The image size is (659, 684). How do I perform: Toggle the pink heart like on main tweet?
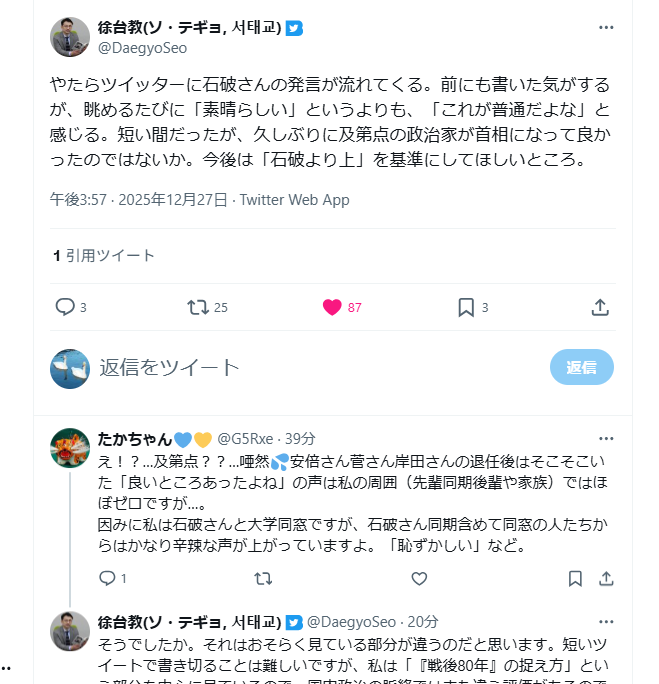point(332,307)
